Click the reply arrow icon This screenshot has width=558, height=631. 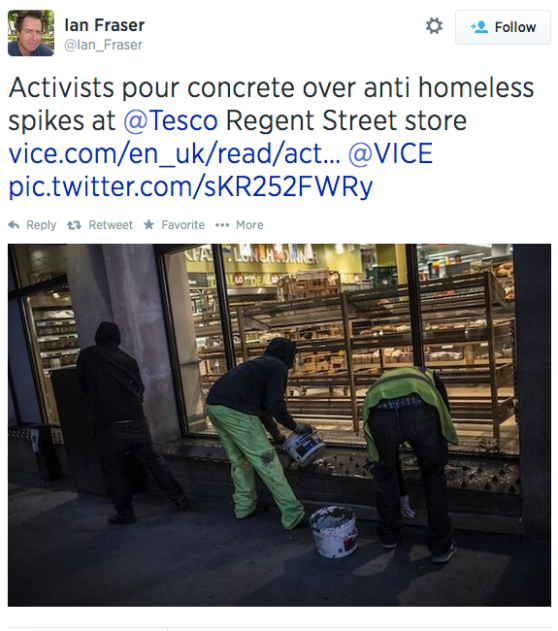(x=14, y=225)
